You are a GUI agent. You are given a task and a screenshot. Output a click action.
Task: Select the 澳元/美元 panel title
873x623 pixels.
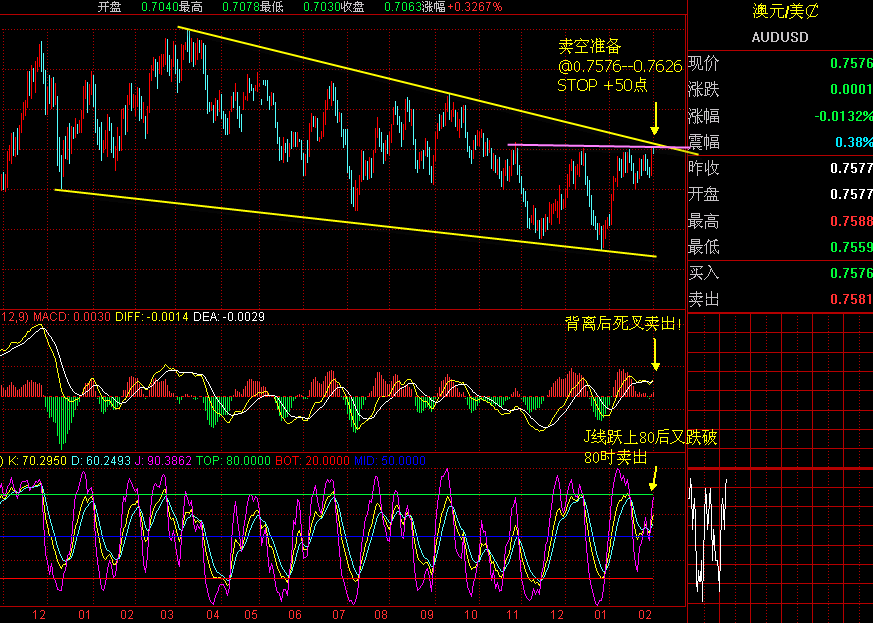point(785,11)
